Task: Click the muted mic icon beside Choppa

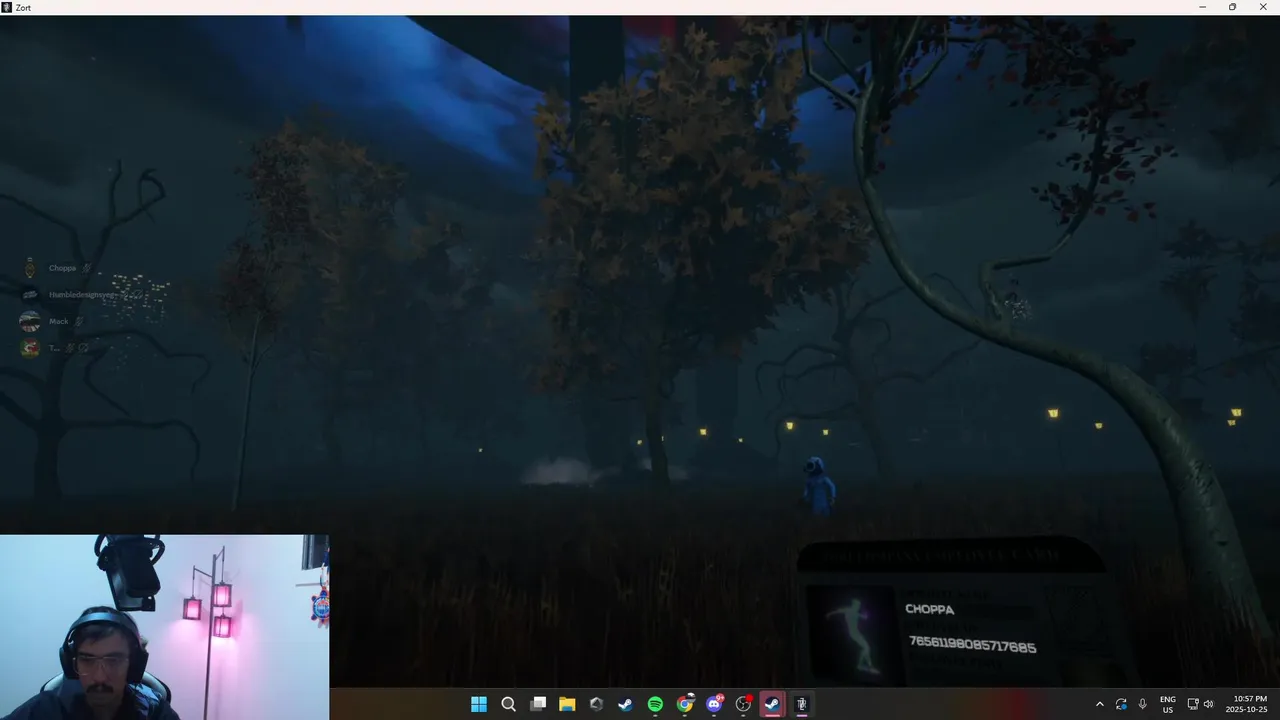Action: 87,268
